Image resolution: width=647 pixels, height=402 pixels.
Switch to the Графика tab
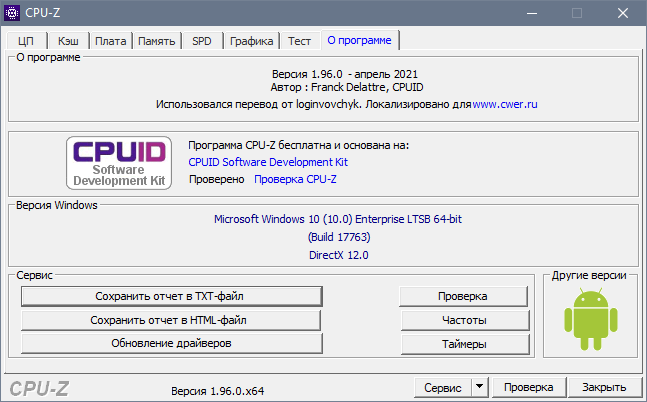251,41
